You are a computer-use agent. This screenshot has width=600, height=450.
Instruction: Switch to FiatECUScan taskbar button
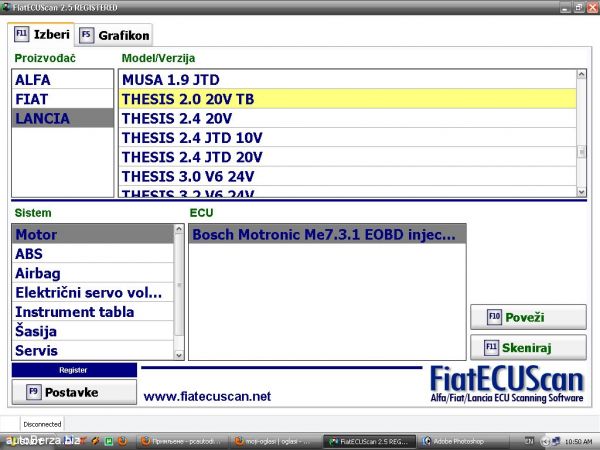coord(369,442)
